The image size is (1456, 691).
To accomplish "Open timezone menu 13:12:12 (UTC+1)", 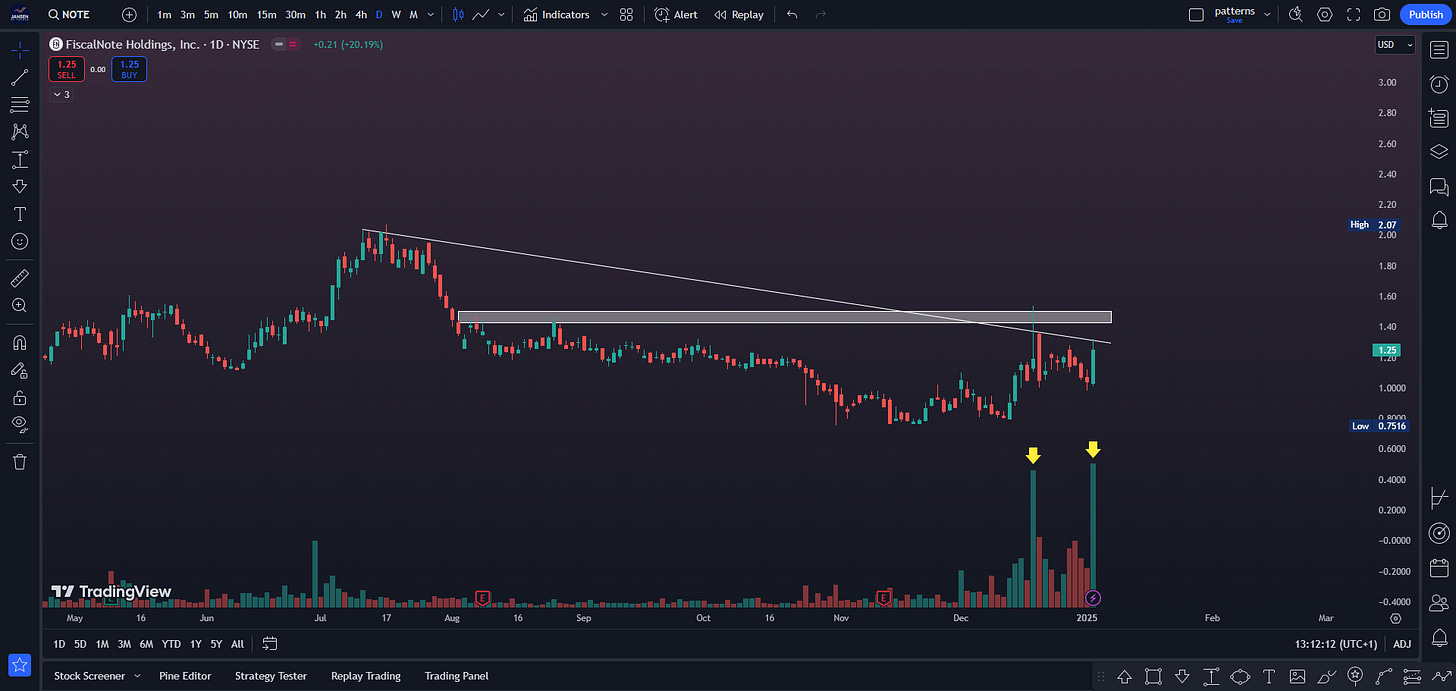I will (1337, 644).
